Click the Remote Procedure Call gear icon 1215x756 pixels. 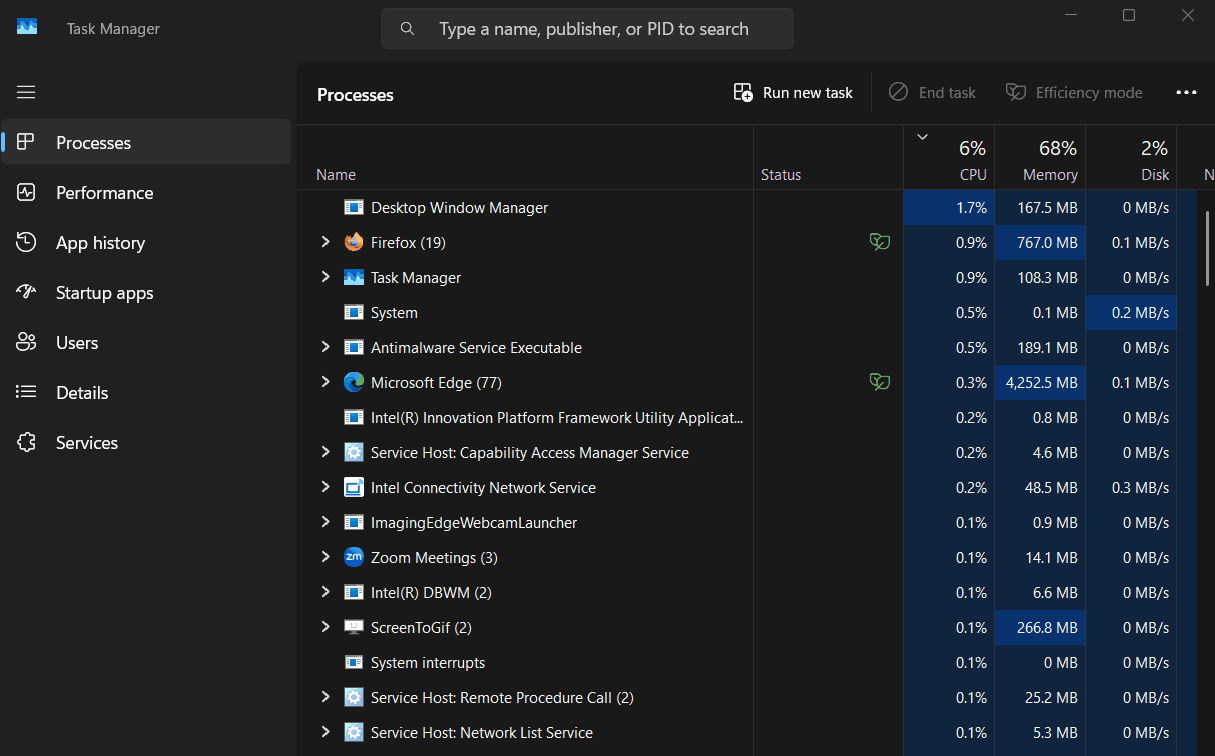point(354,697)
